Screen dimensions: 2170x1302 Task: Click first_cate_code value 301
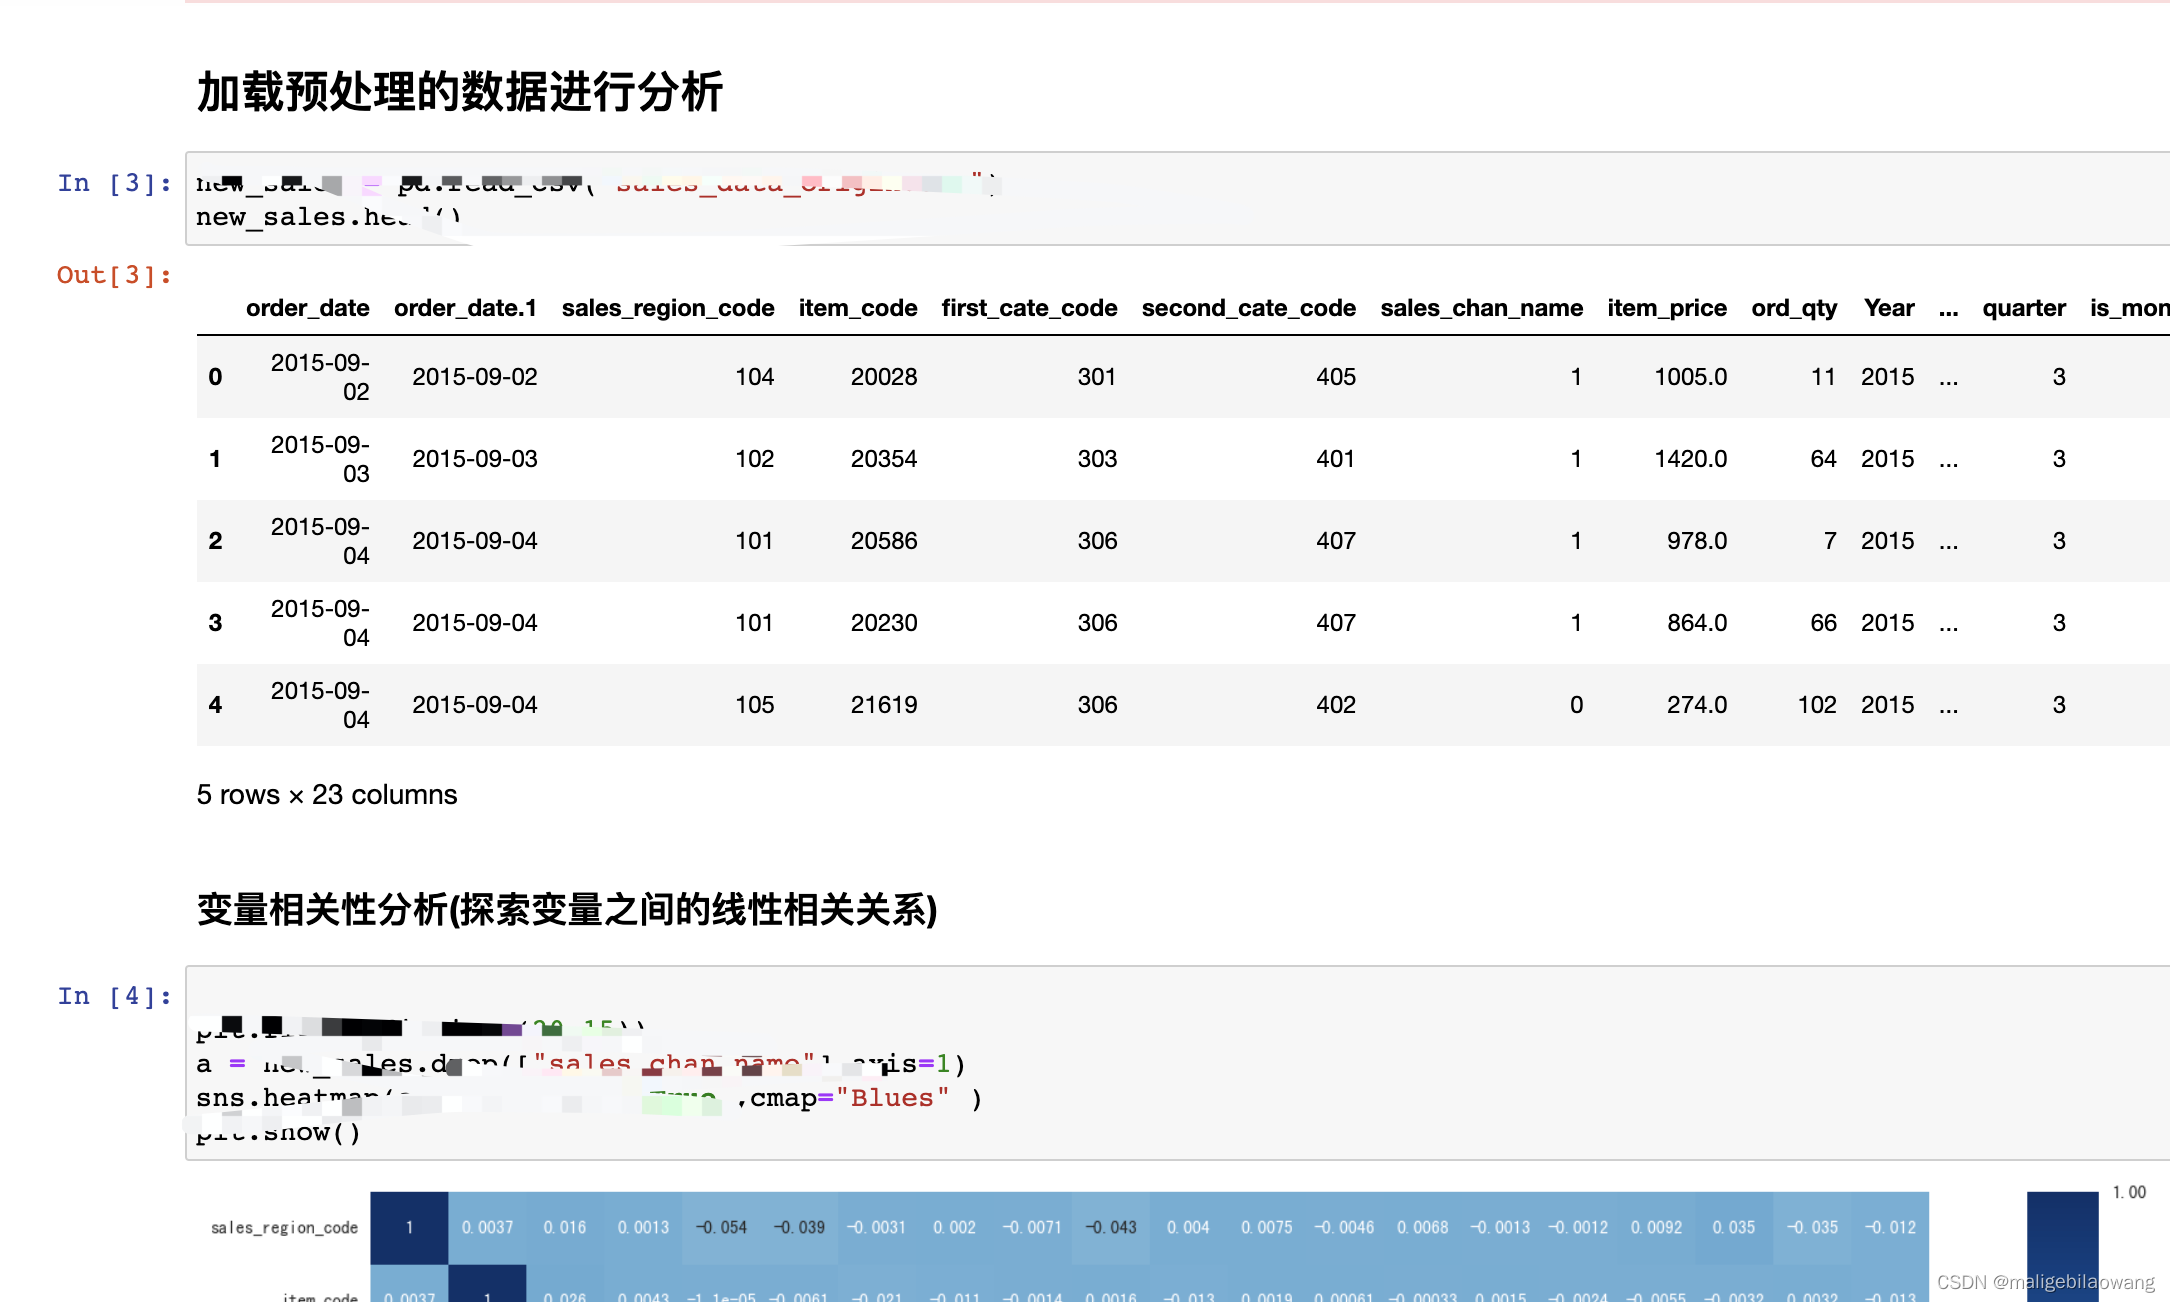(1097, 377)
